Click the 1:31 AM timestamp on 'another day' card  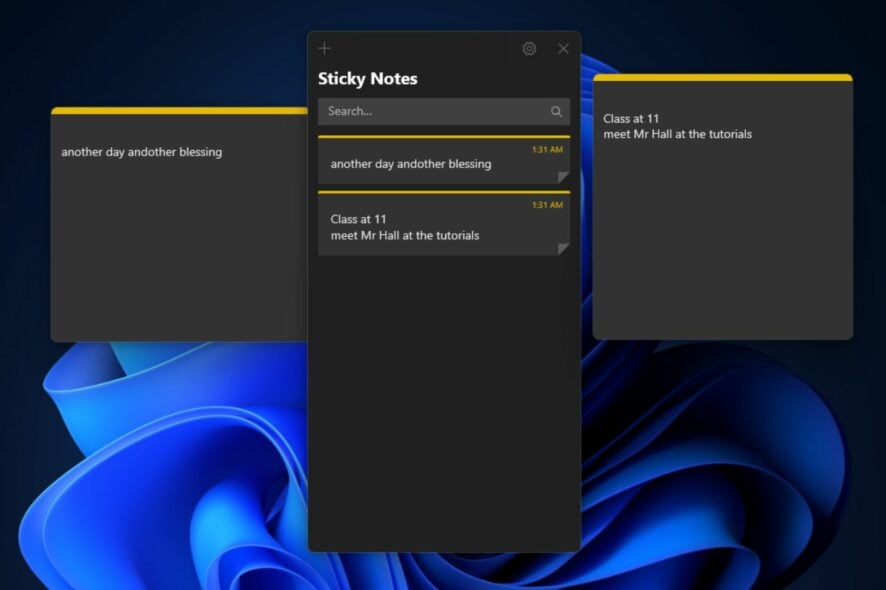[547, 150]
